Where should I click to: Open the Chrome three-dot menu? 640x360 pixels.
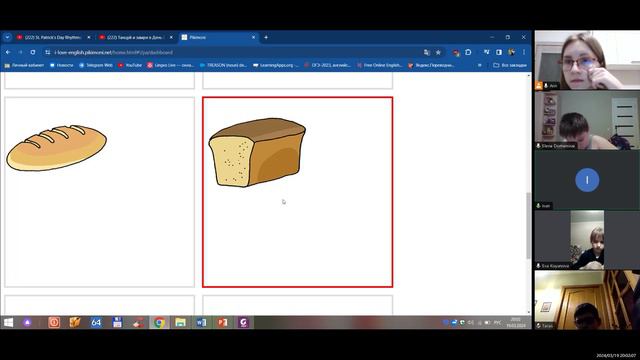(x=524, y=52)
